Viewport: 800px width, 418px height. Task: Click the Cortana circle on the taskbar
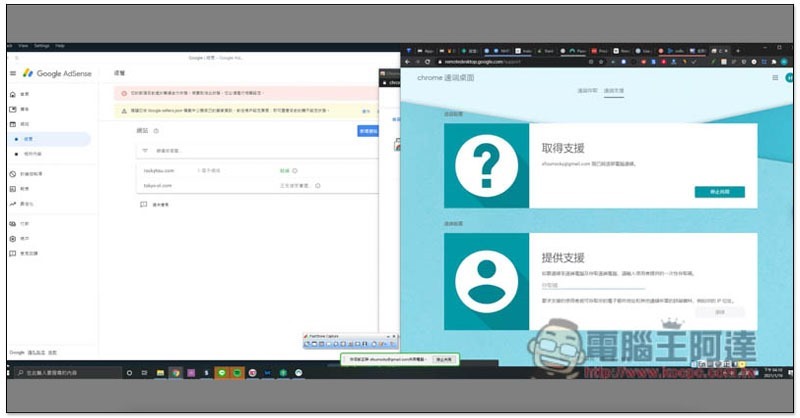click(x=129, y=373)
